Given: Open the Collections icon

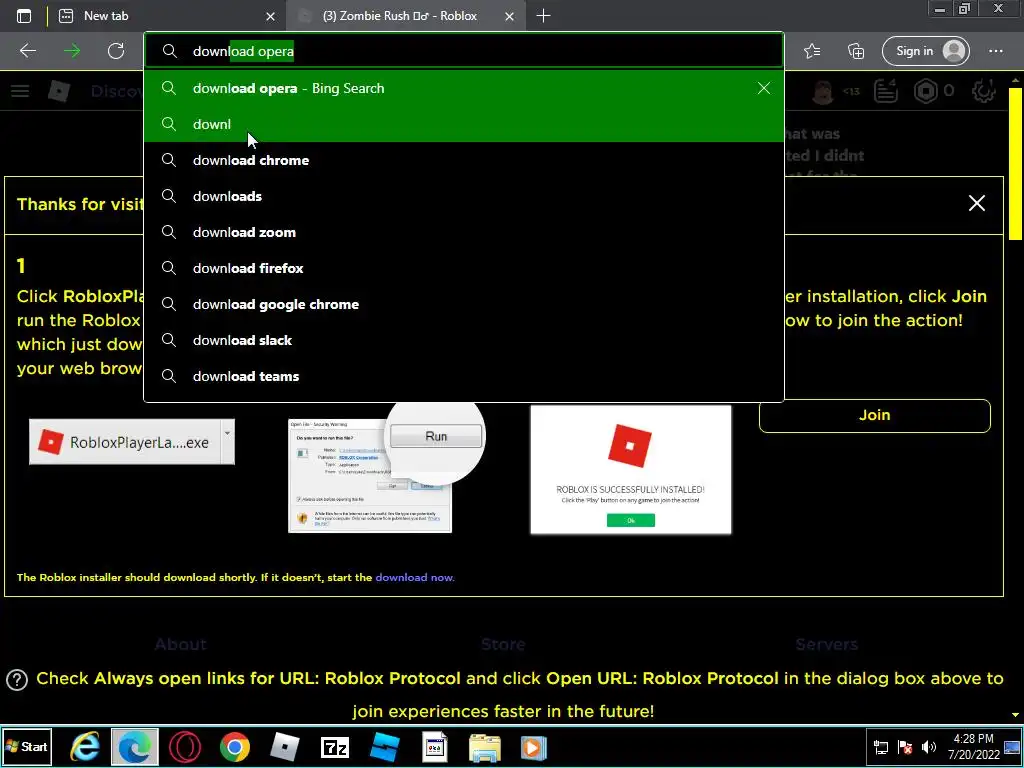Looking at the screenshot, I should pos(856,51).
